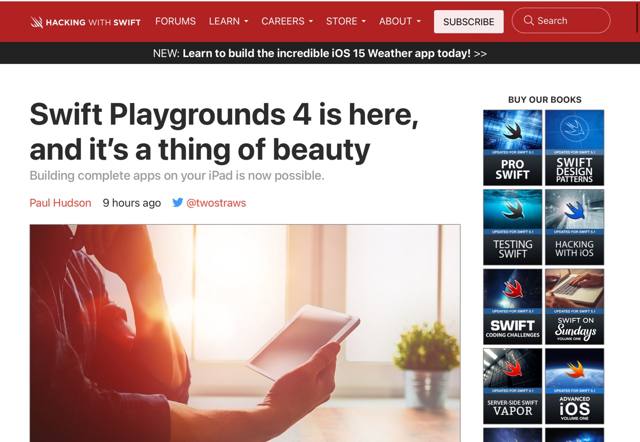Click the iOS 15 Weather app banner
640x442 pixels.
click(320, 53)
